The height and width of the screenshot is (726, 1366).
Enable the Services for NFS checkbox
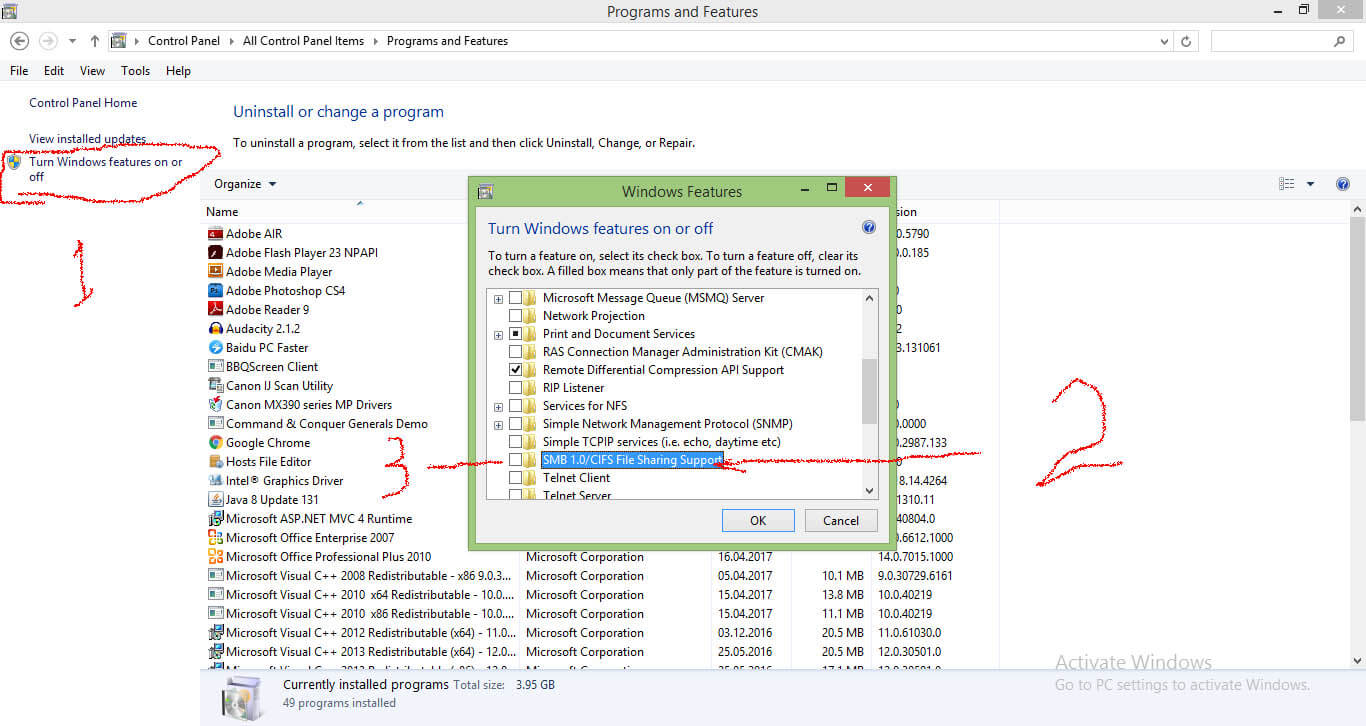[516, 406]
